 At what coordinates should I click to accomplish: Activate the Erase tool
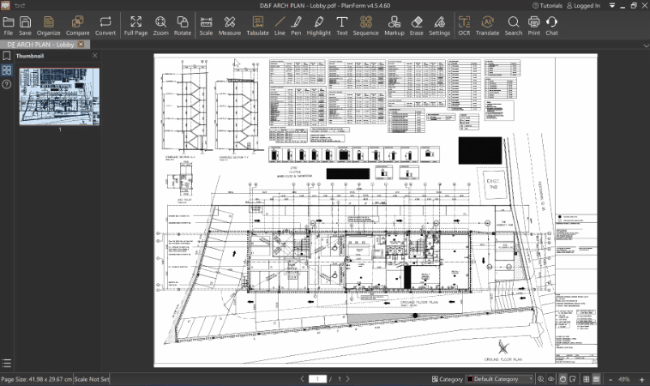point(416,26)
